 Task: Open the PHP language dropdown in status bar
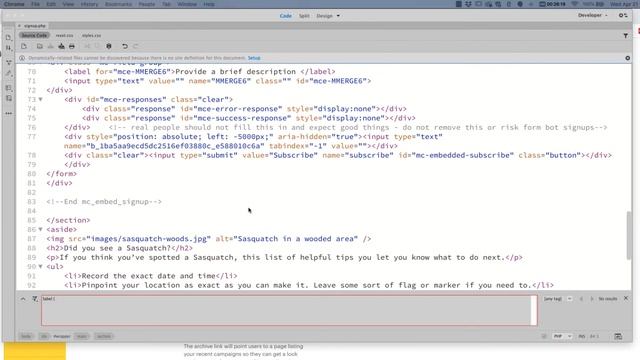[x=562, y=336]
